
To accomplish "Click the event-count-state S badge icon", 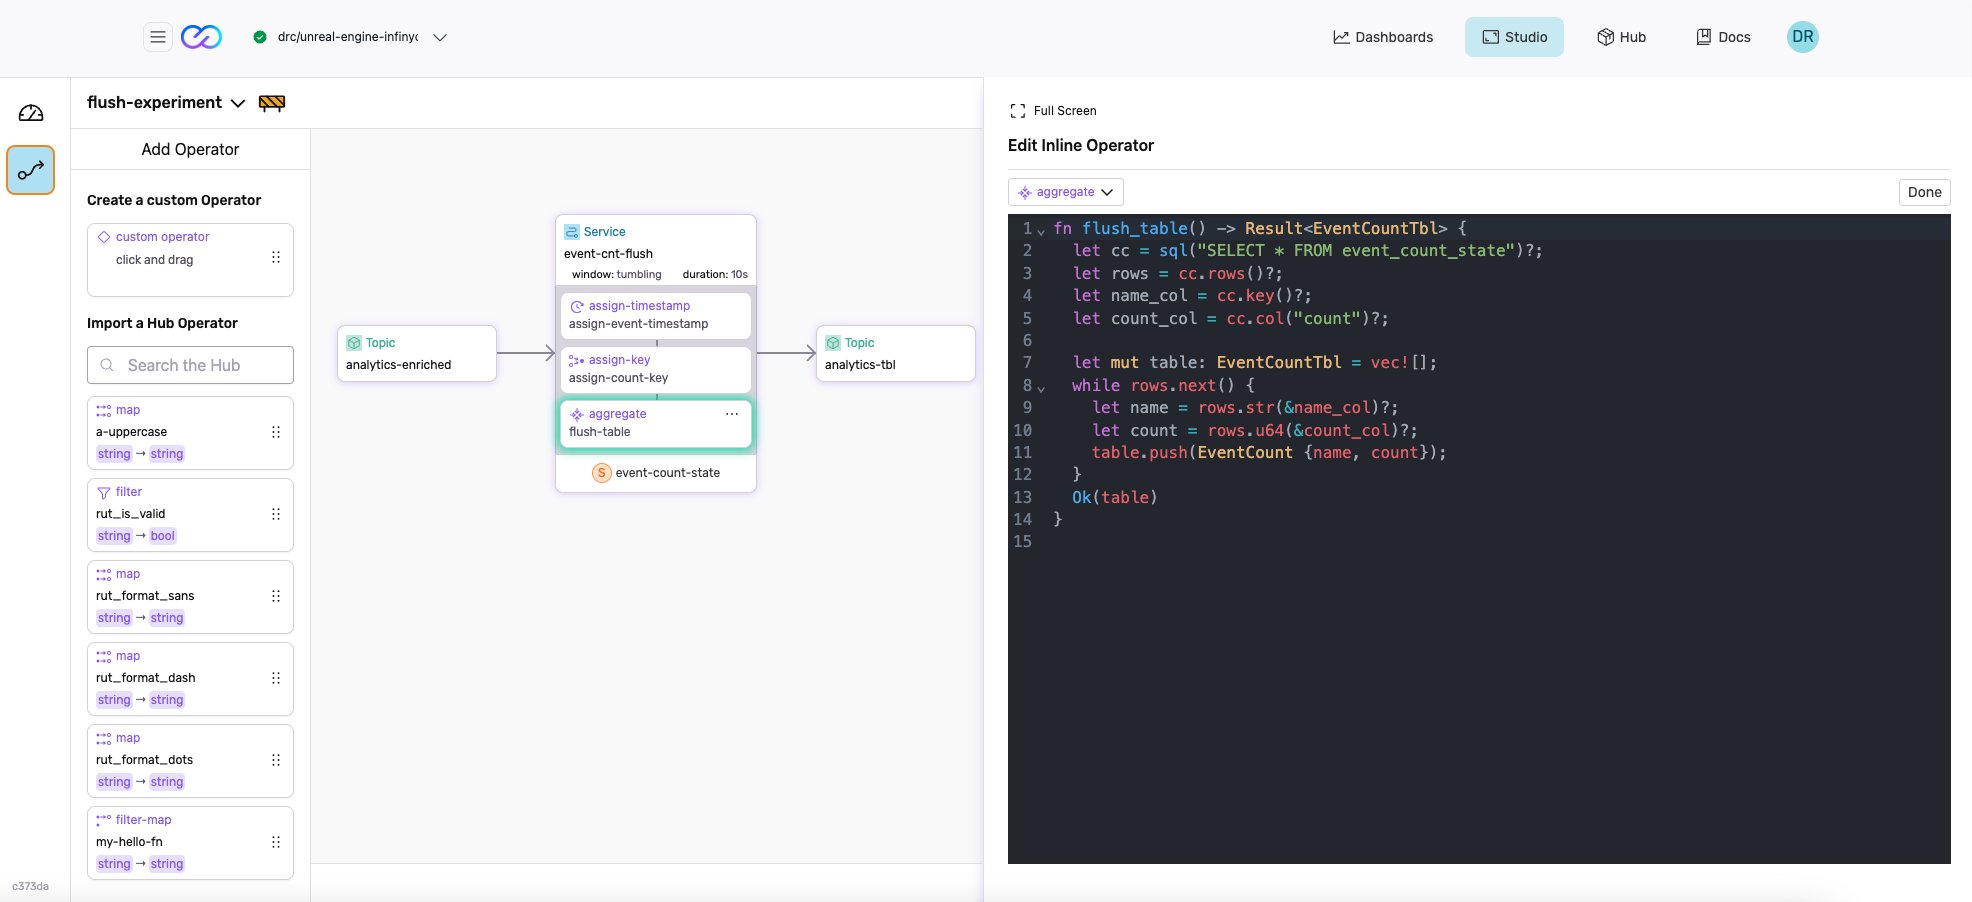I will pos(601,473).
